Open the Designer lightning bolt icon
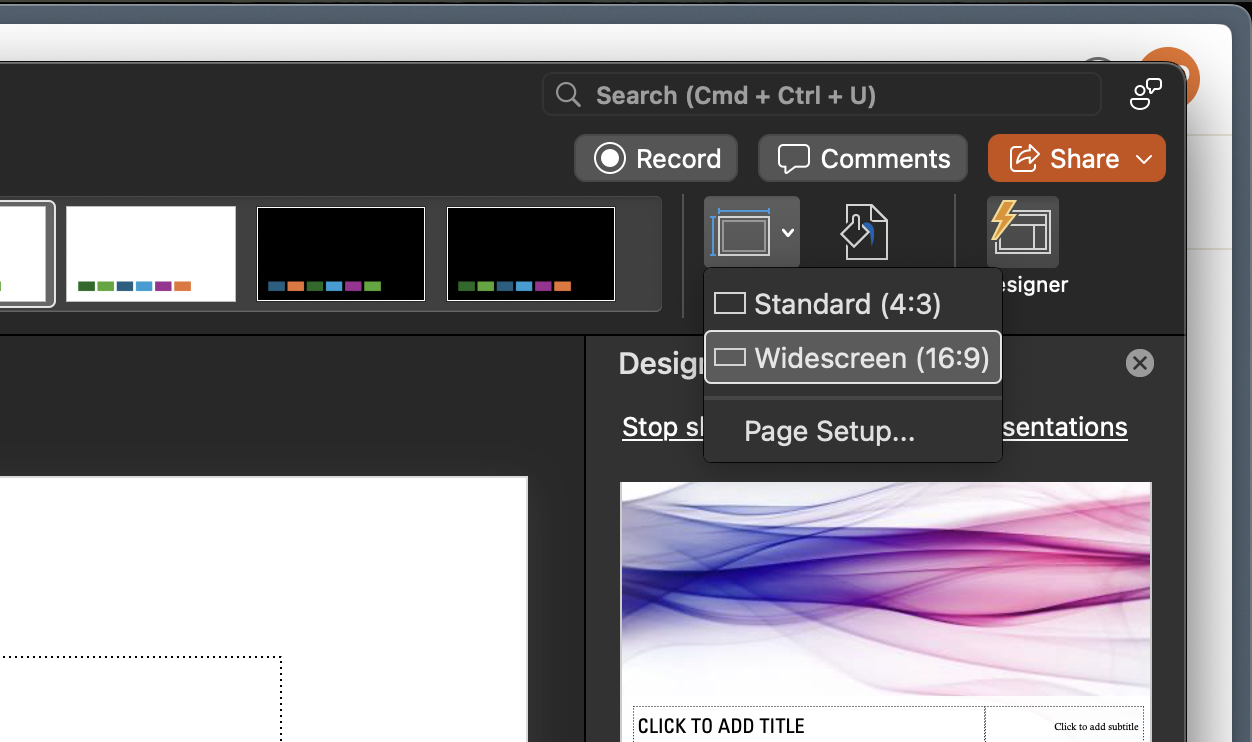 pos(1022,232)
